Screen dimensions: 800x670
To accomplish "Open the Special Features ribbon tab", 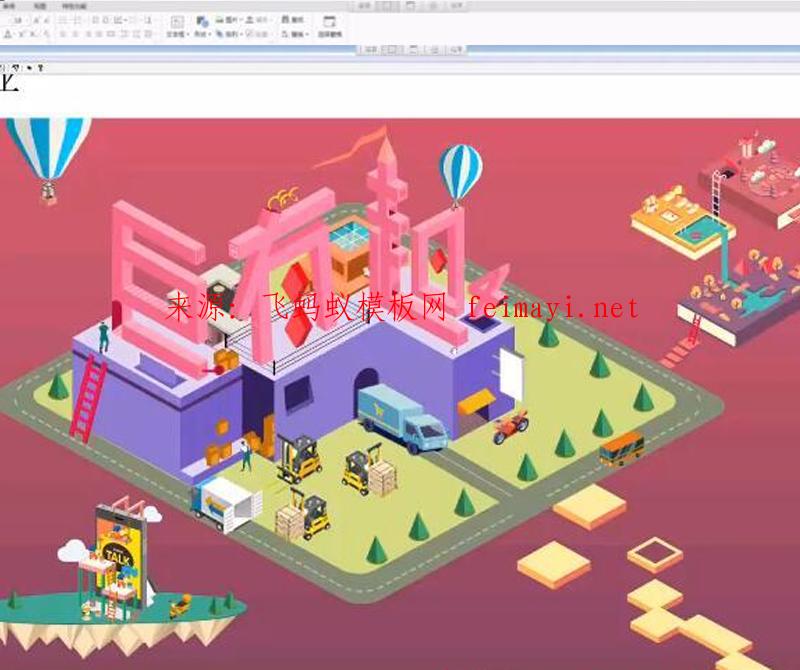I will click(x=74, y=6).
